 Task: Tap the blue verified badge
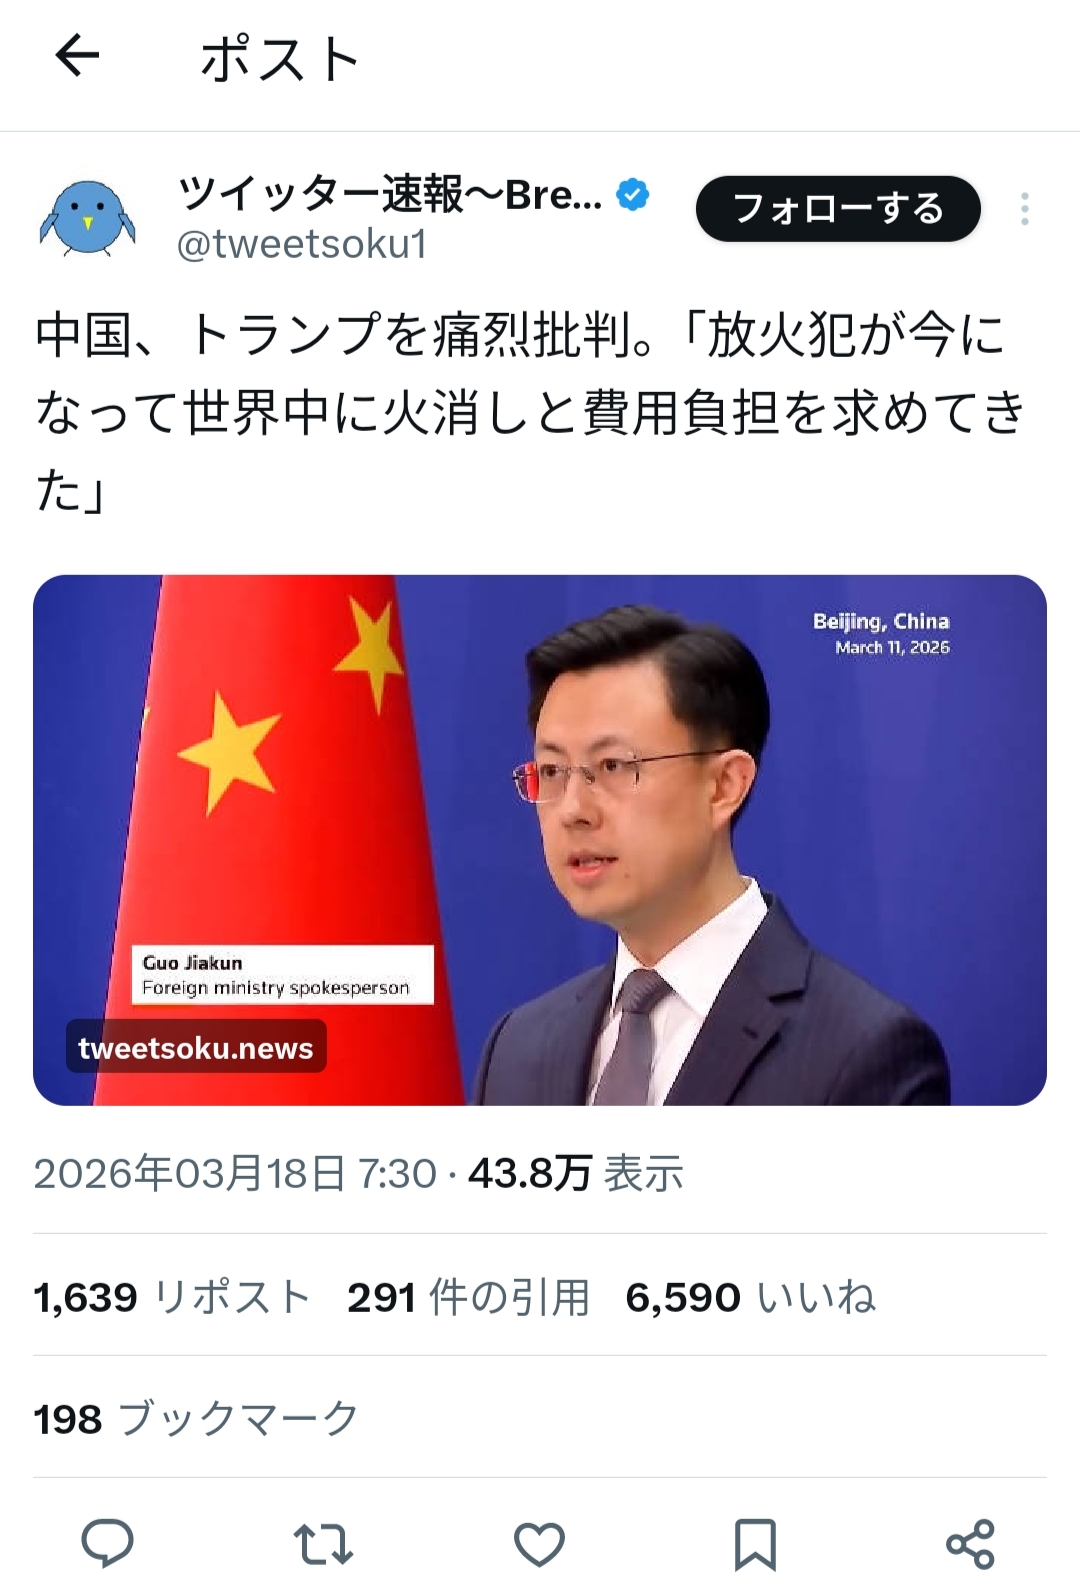(632, 194)
